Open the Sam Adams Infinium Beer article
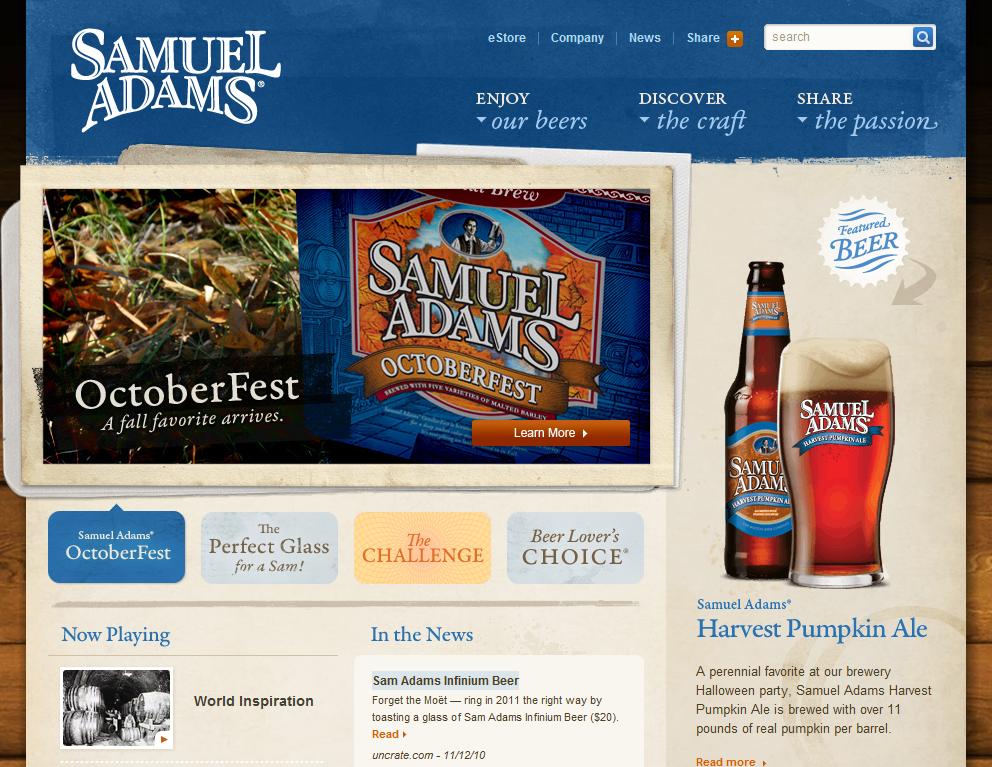 [445, 680]
